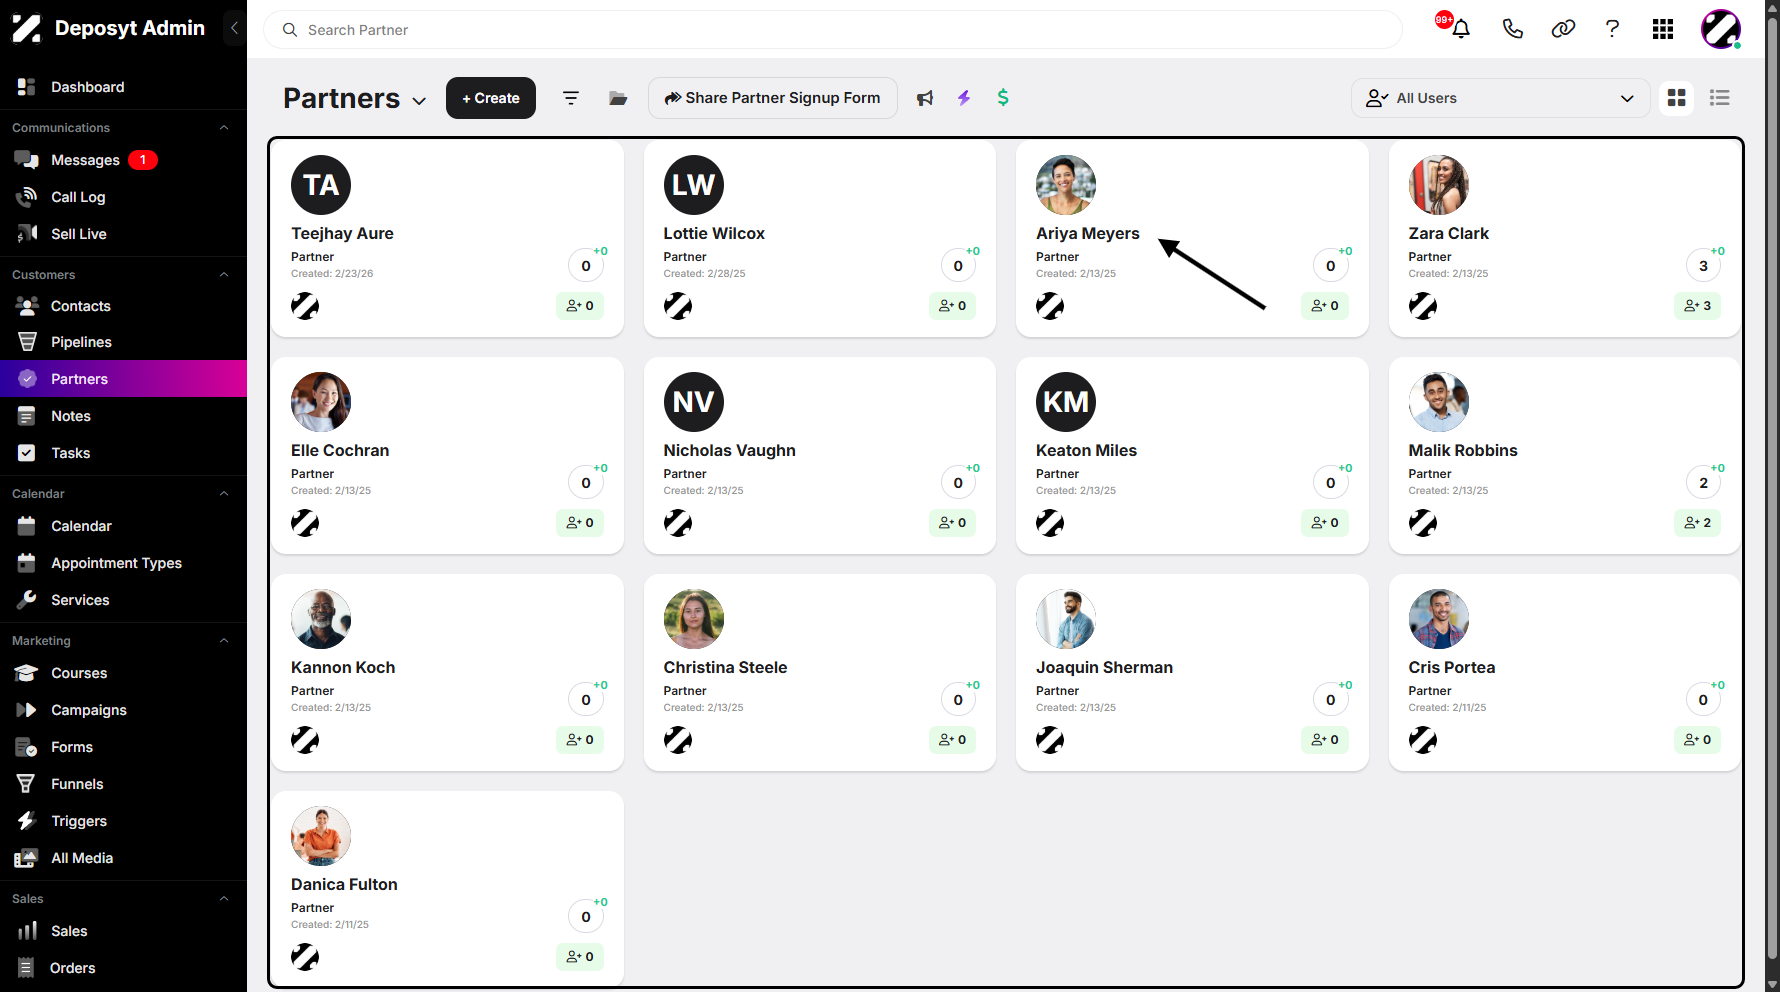The image size is (1780, 992).
Task: Open Funnels in sidebar
Action: (x=123, y=784)
